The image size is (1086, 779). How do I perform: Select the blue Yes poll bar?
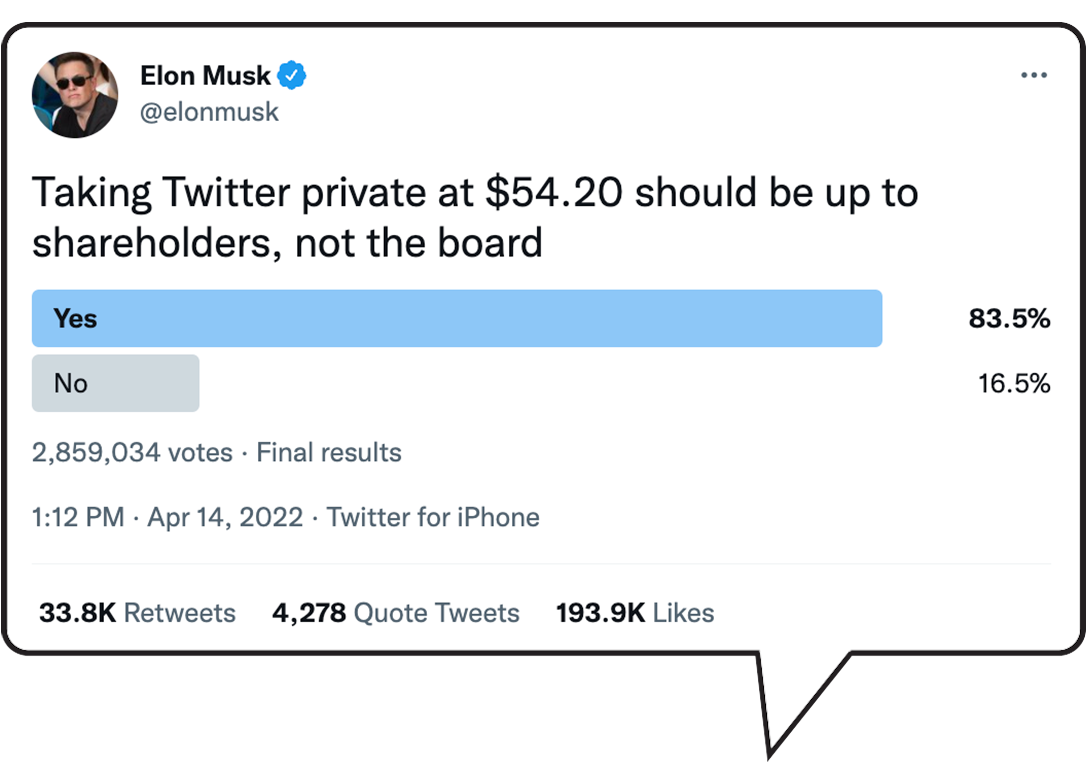click(456, 319)
